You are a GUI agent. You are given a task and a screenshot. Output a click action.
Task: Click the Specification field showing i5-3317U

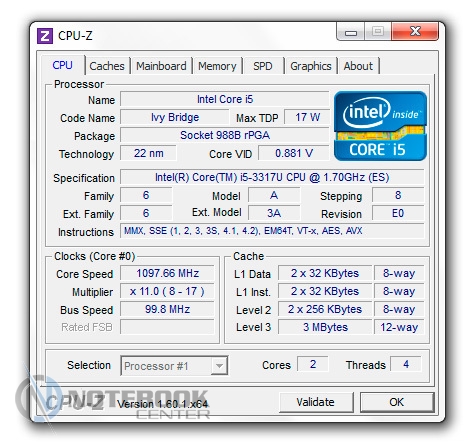click(272, 177)
